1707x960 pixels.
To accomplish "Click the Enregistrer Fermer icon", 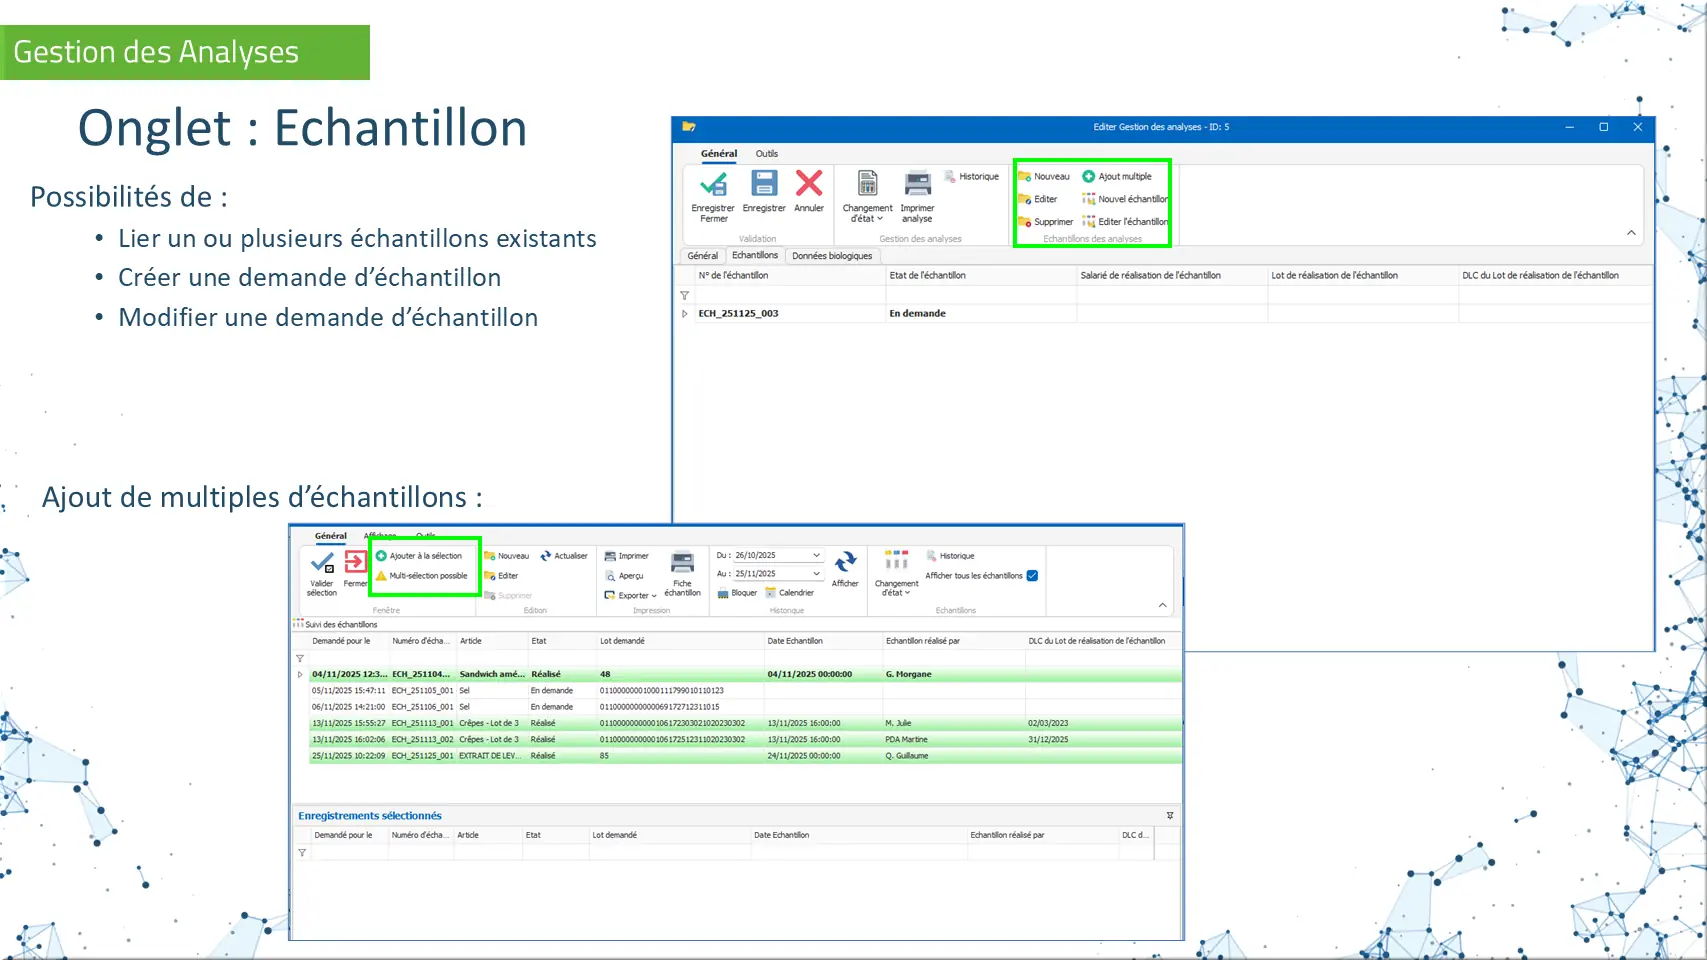I will pyautogui.click(x=713, y=185).
